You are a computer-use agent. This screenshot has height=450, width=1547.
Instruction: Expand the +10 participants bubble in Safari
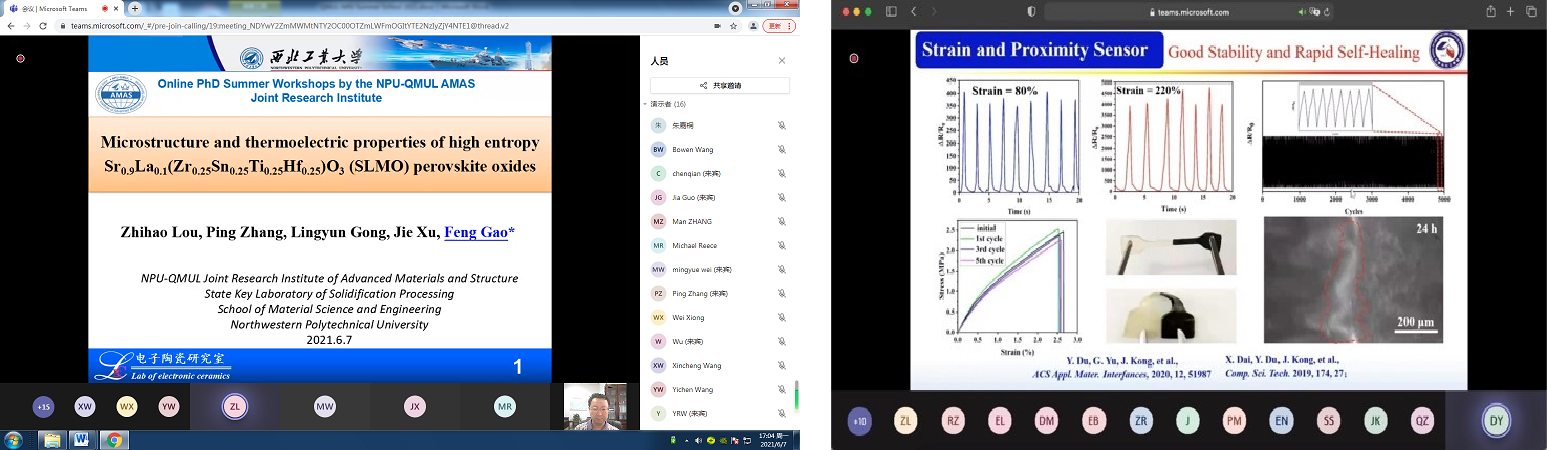pyautogui.click(x=859, y=421)
